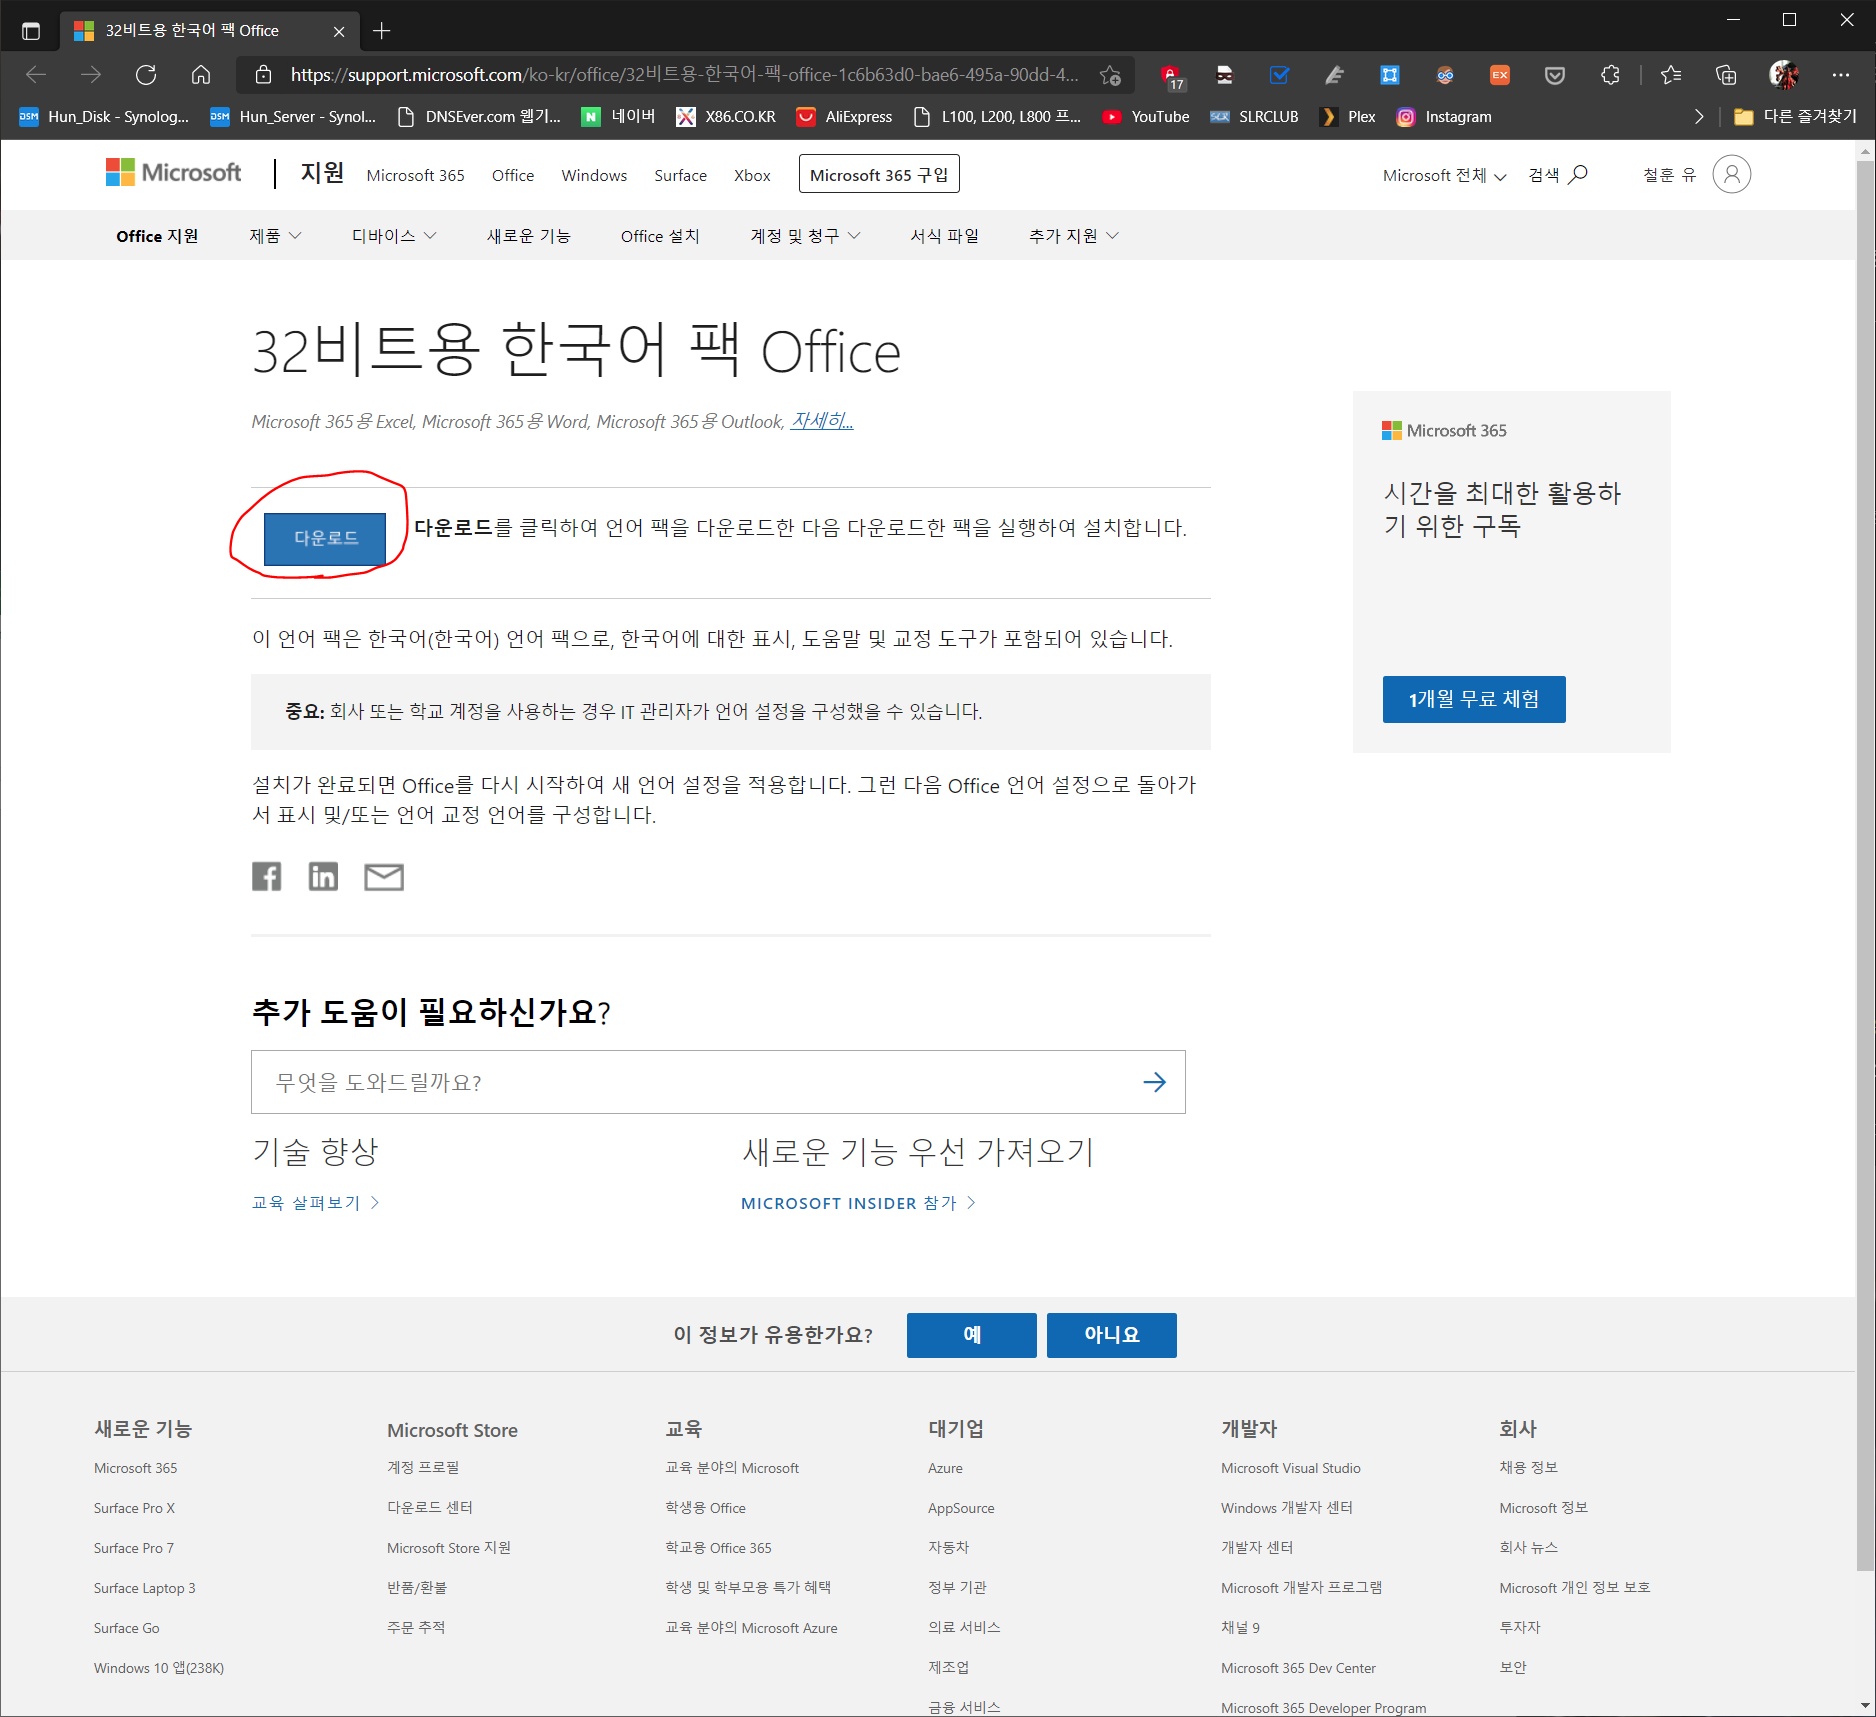The width and height of the screenshot is (1876, 1717).
Task: Expand 제품 dropdown menu
Action: click(275, 236)
